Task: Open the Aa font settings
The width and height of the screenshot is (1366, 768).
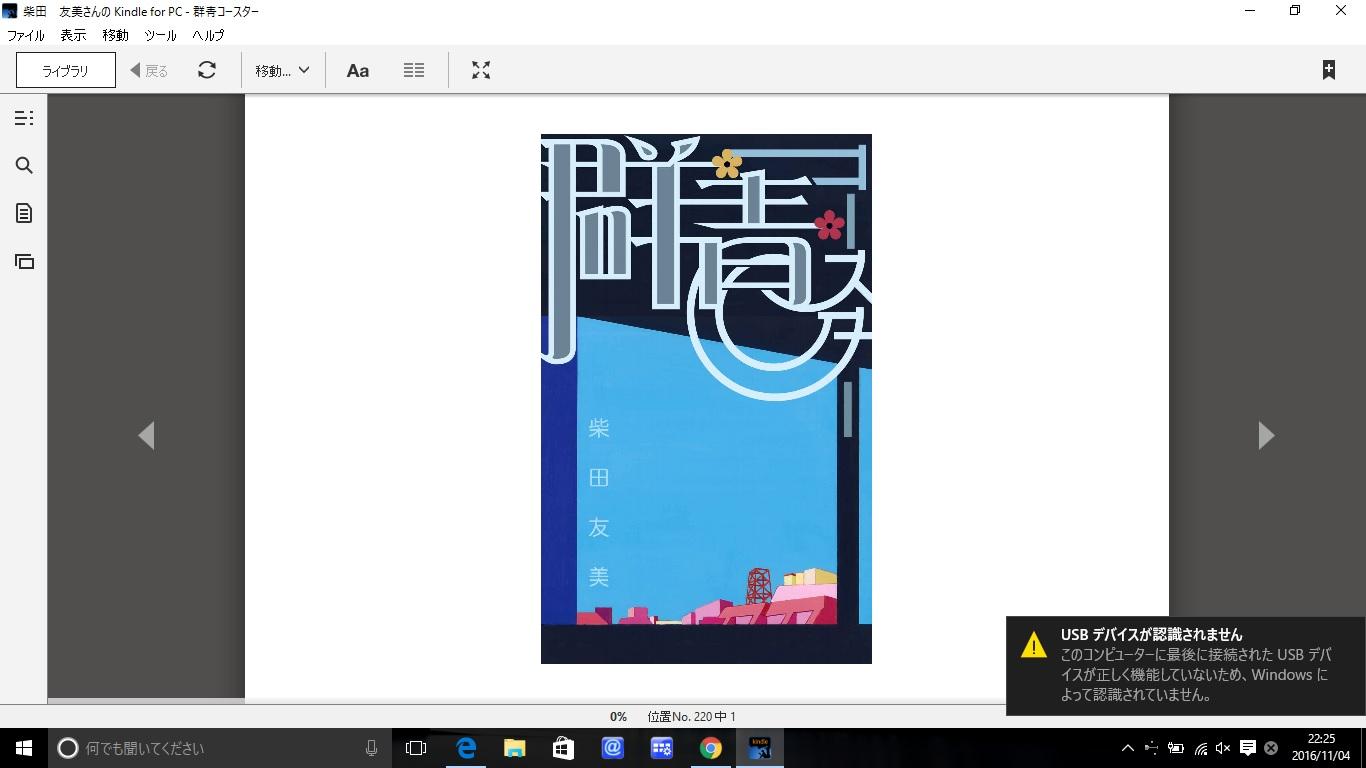Action: pyautogui.click(x=357, y=70)
